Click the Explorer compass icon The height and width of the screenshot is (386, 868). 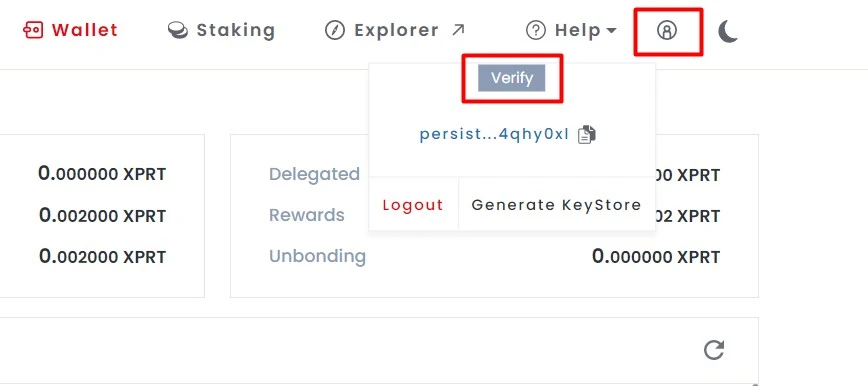335,30
